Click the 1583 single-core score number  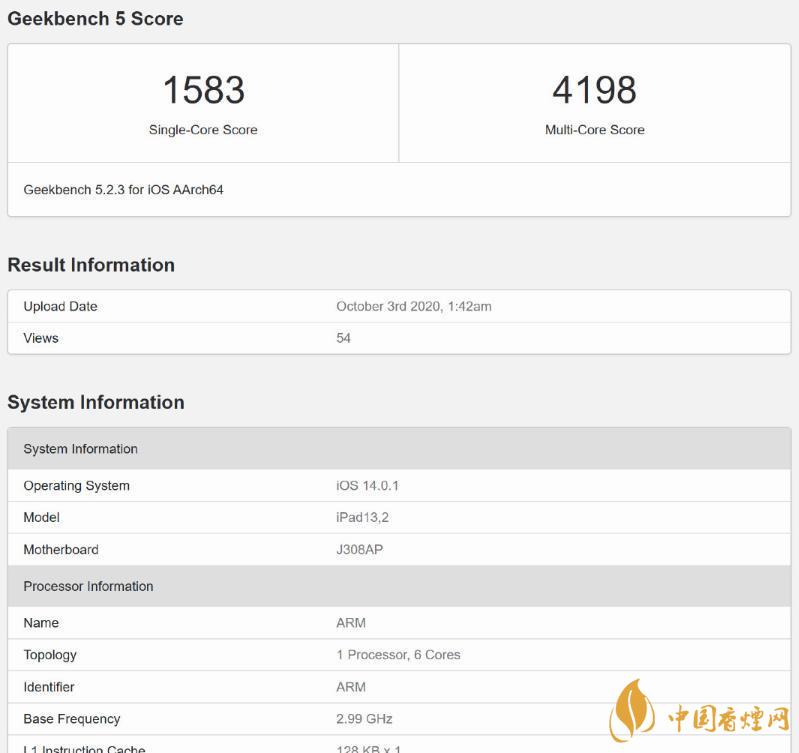(x=203, y=90)
